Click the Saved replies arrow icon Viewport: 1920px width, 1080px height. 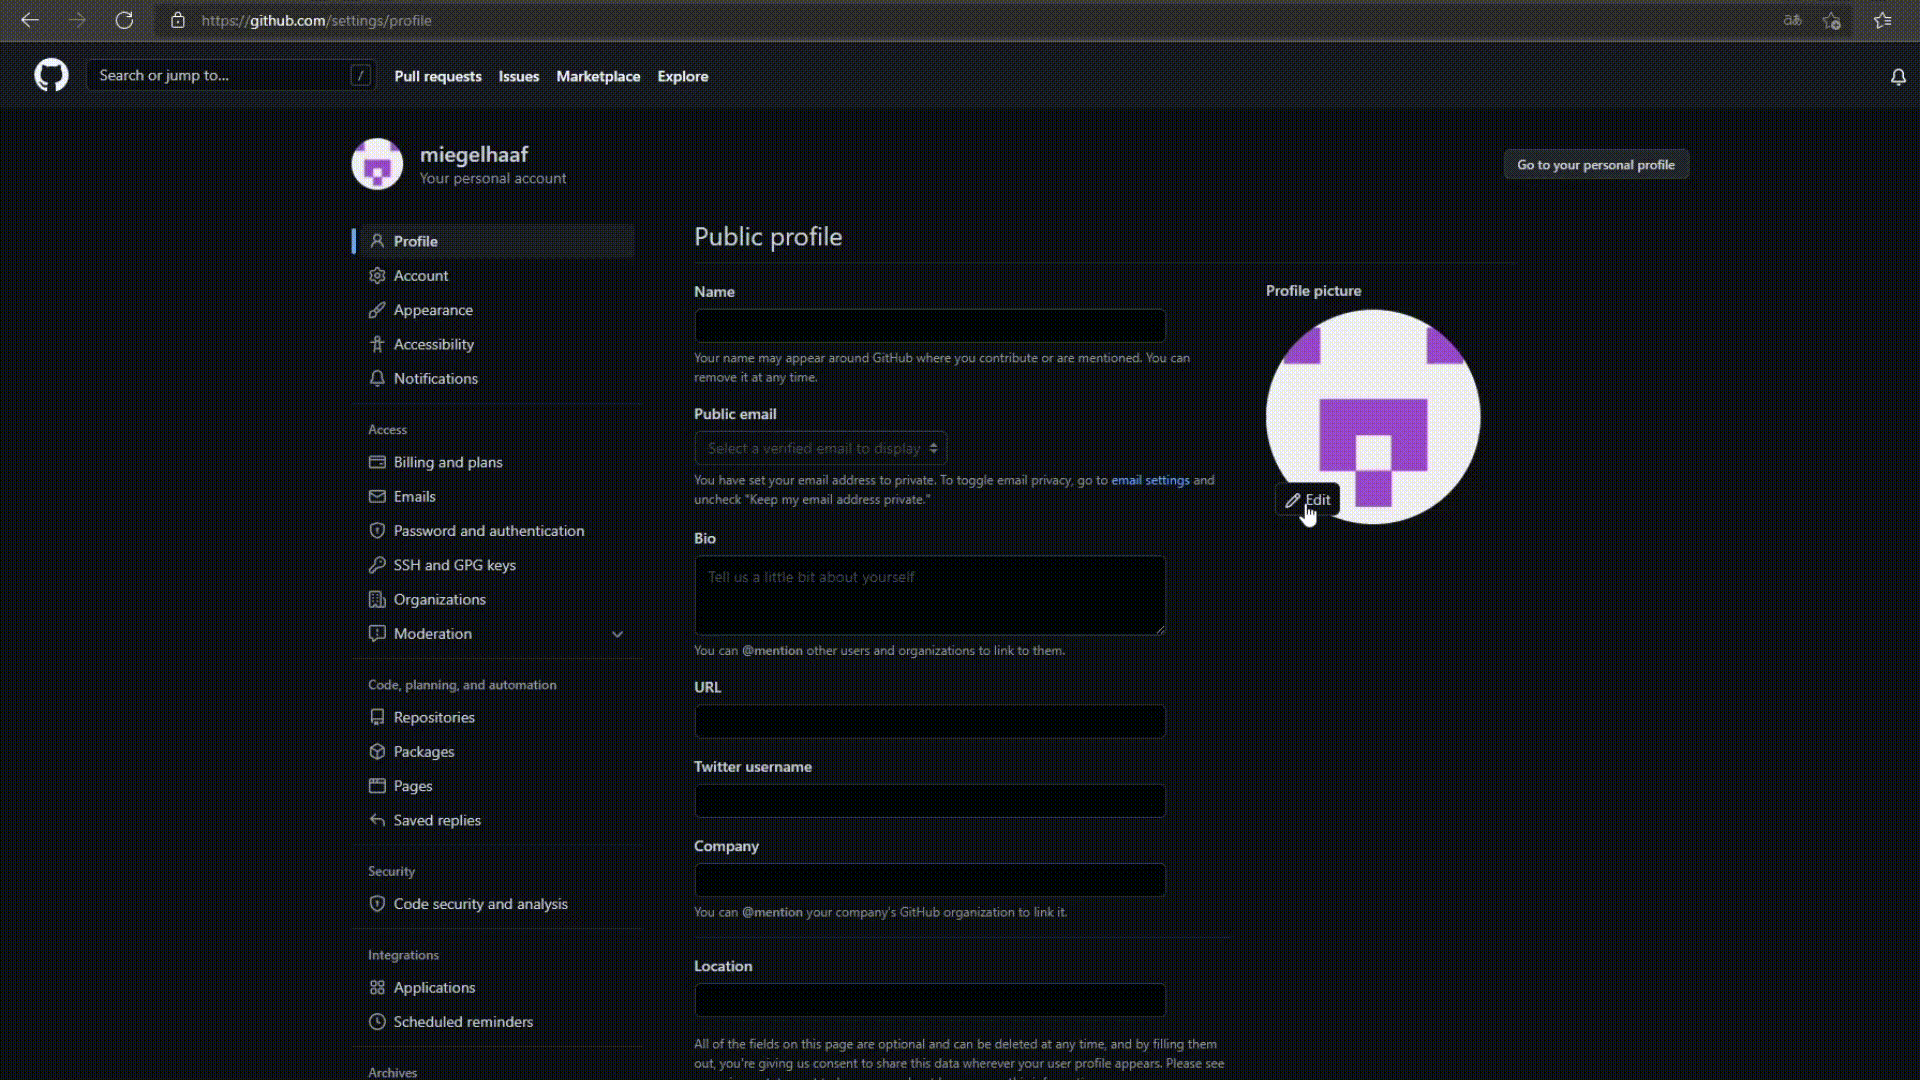[377, 820]
